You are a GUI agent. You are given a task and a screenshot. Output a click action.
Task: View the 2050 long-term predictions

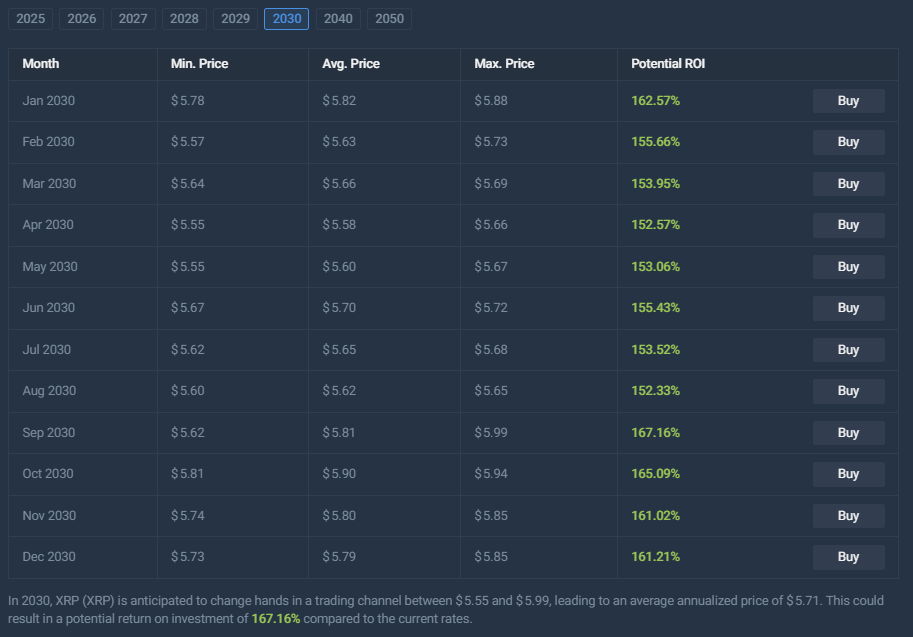click(388, 18)
